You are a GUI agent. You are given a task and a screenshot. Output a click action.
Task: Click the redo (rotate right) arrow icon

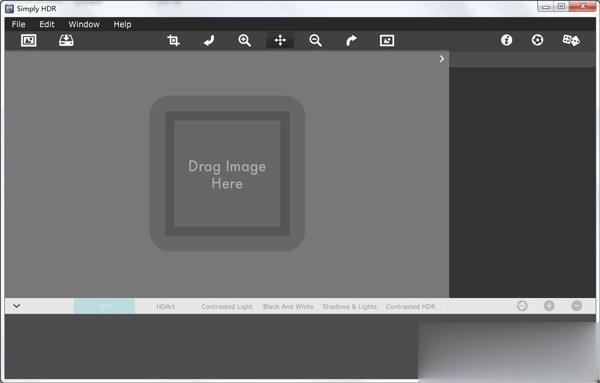[351, 40]
